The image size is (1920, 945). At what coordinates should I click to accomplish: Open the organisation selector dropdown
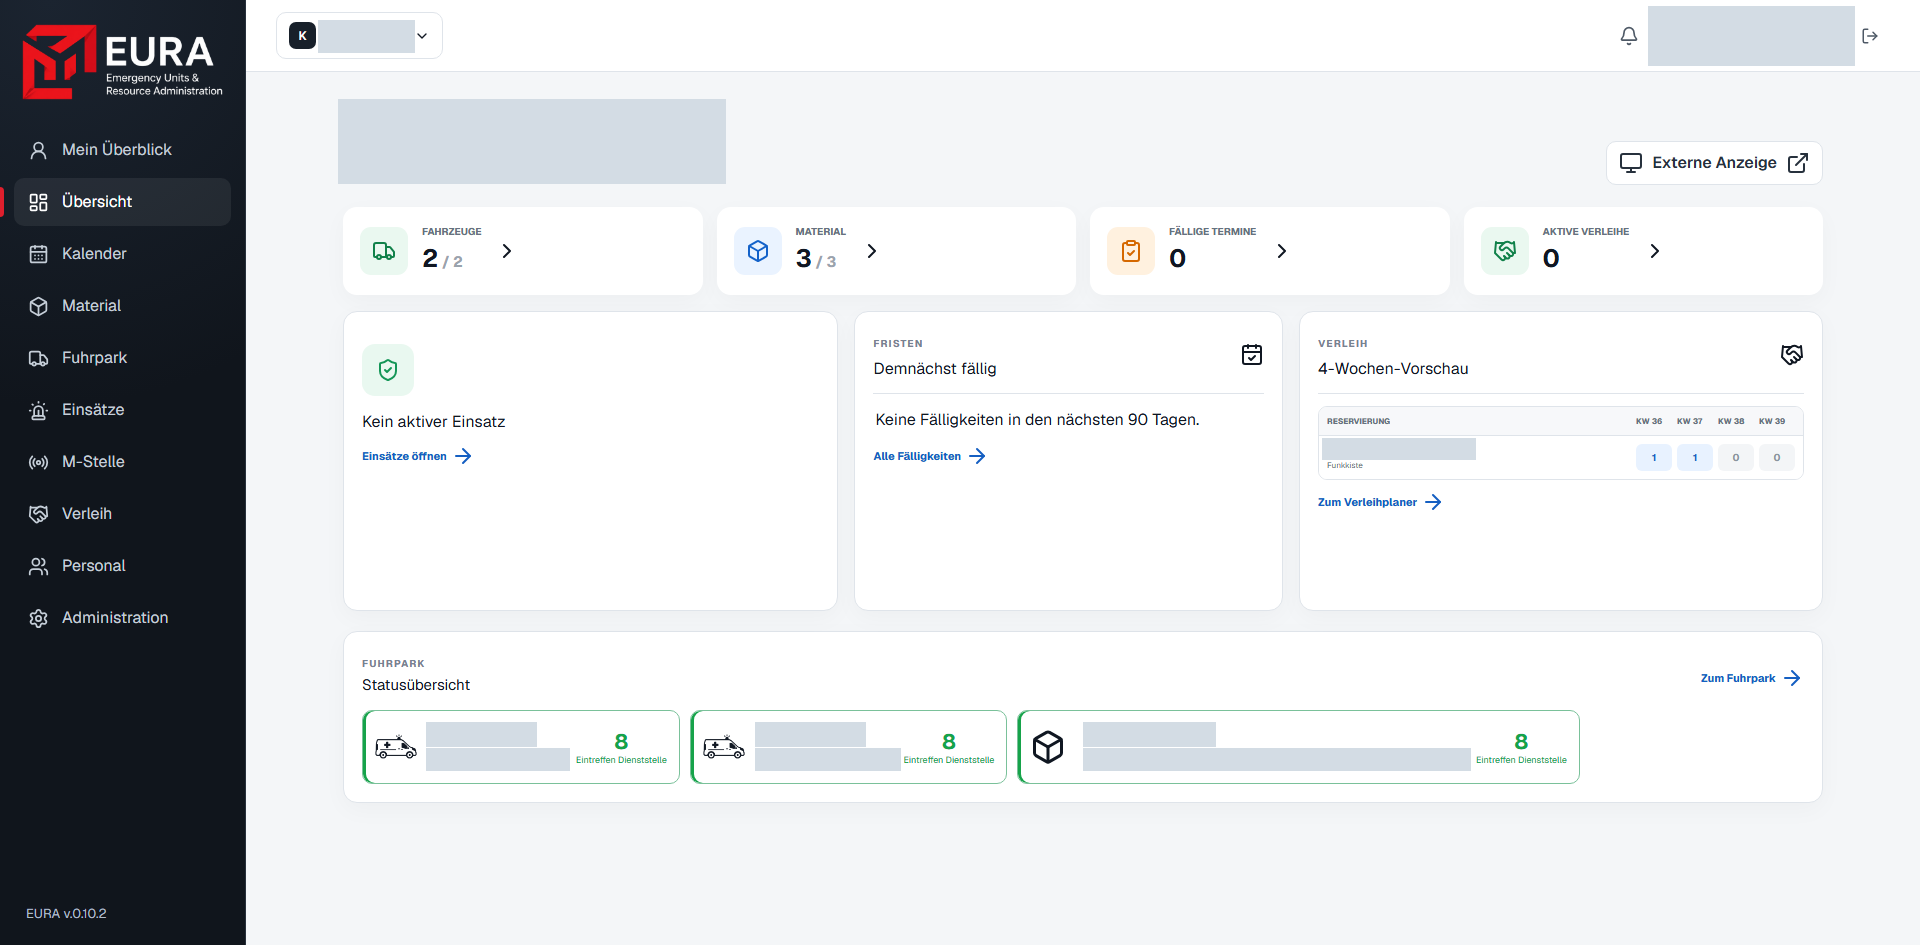pyautogui.click(x=360, y=36)
